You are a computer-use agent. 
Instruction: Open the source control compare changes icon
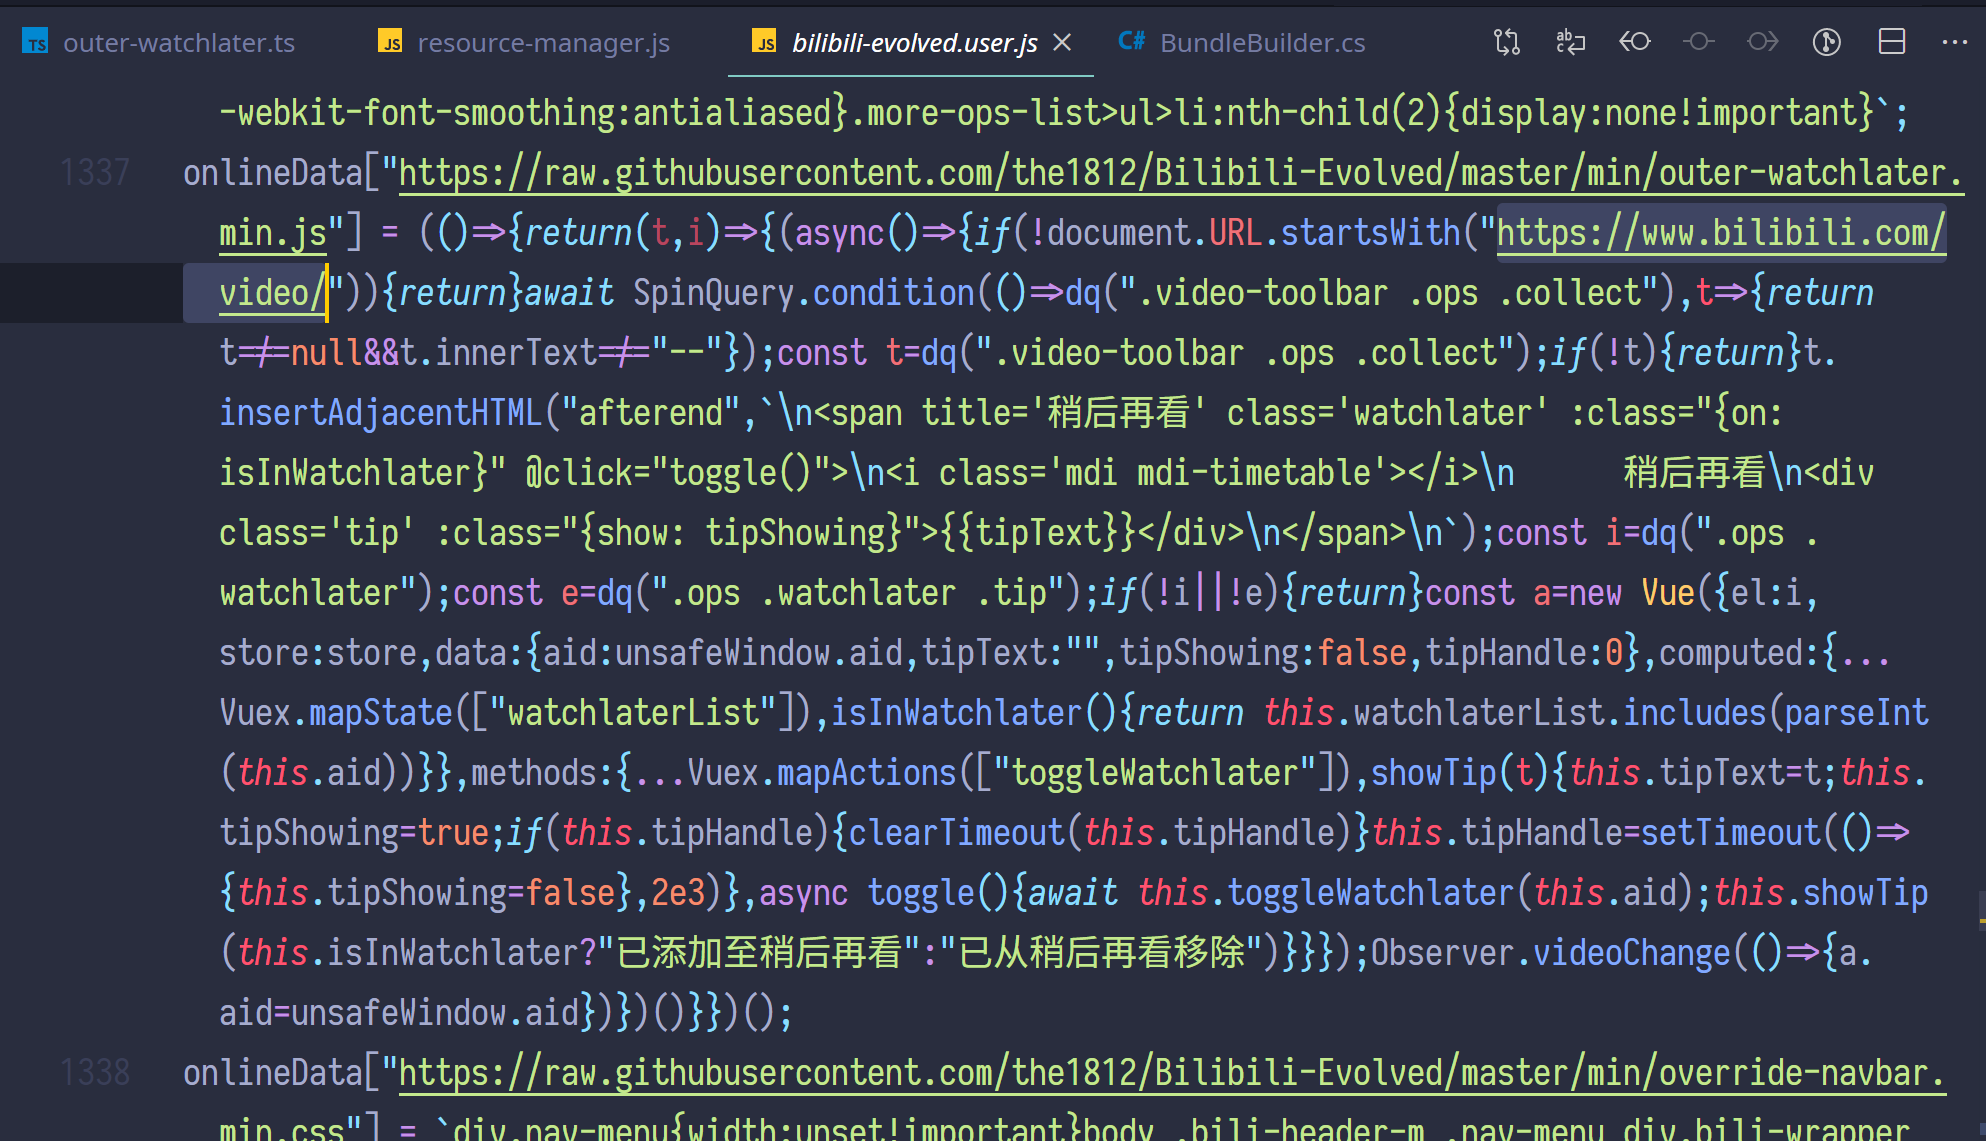[1507, 42]
